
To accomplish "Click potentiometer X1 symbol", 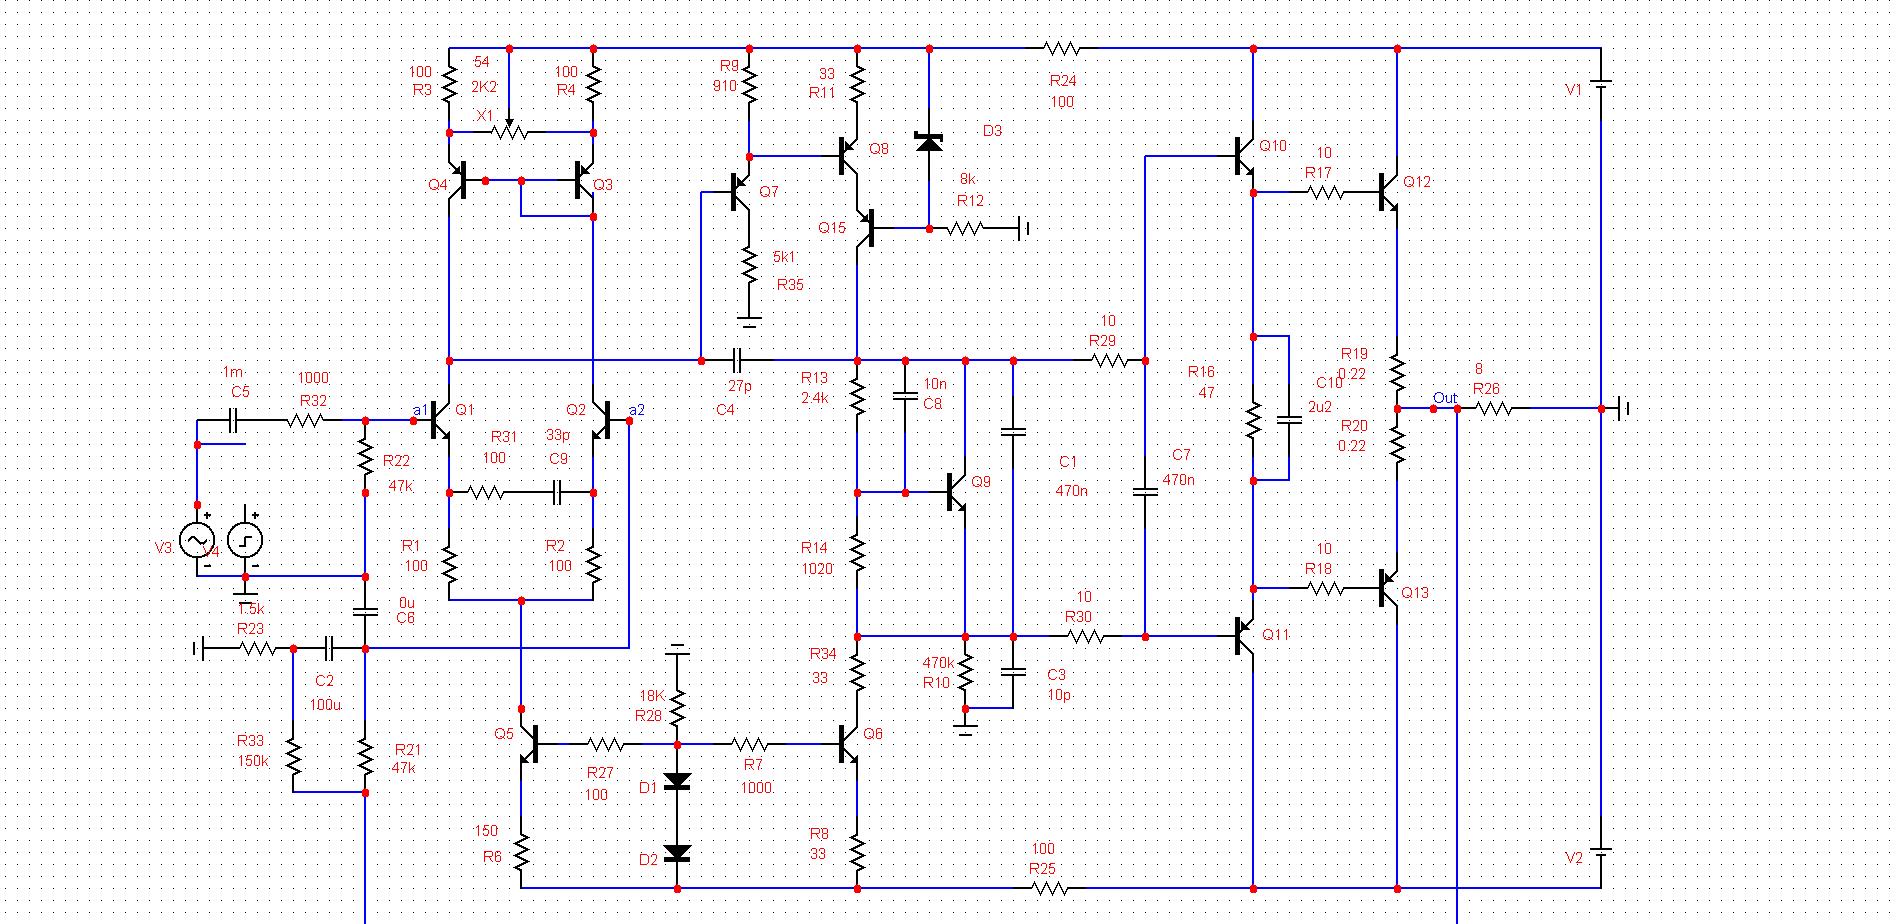I will [x=510, y=131].
